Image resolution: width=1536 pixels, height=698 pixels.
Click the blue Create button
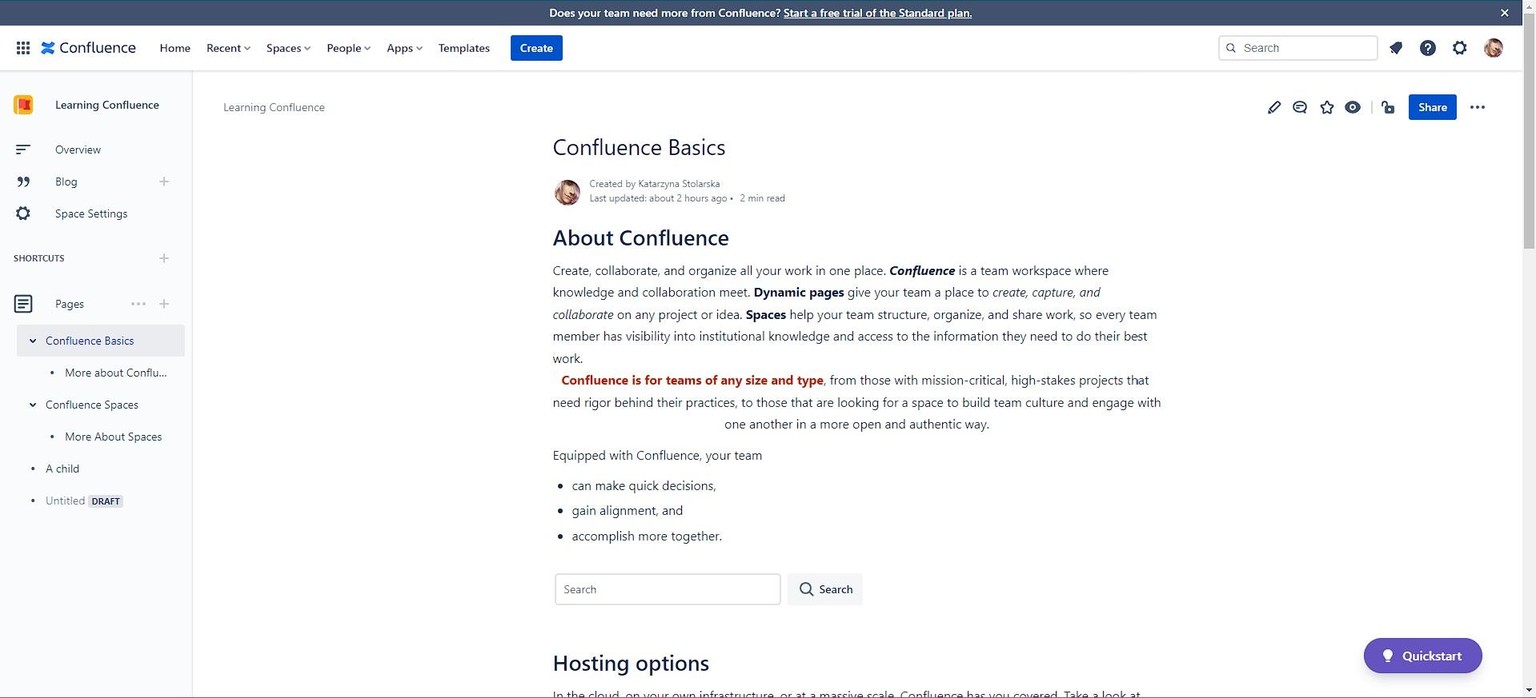click(x=536, y=48)
